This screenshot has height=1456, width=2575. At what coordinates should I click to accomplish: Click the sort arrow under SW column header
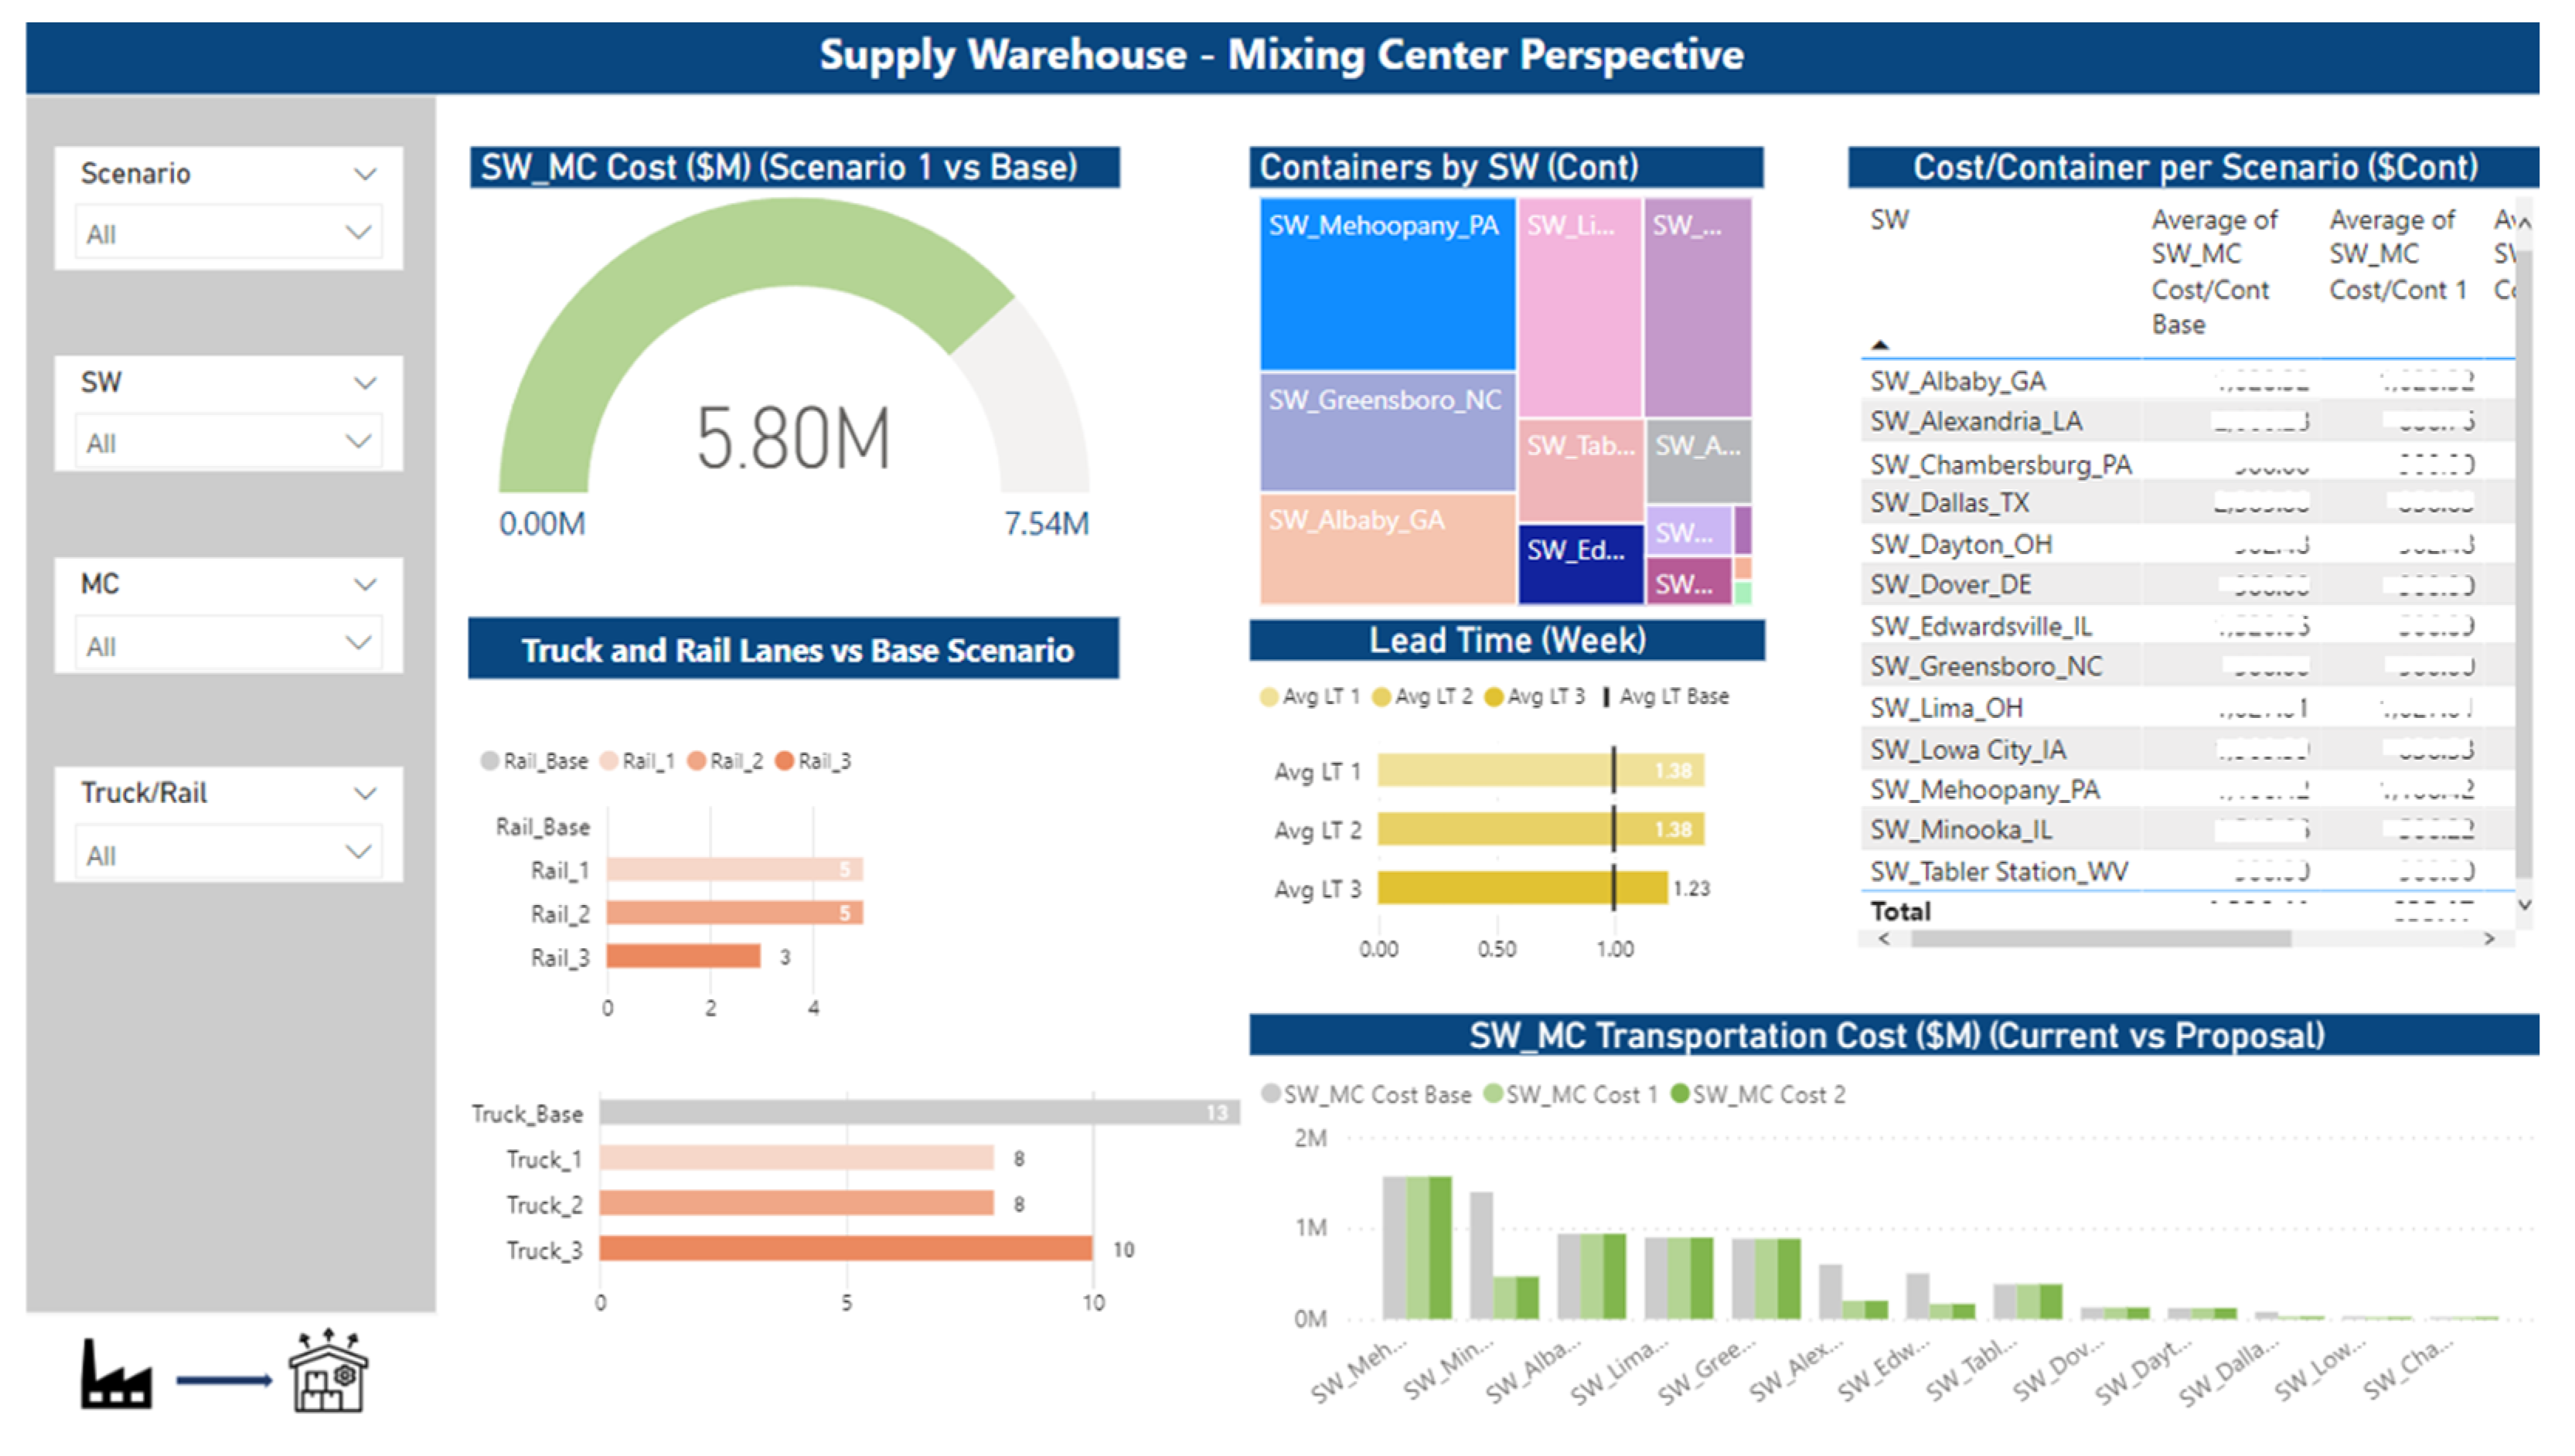pyautogui.click(x=1880, y=345)
